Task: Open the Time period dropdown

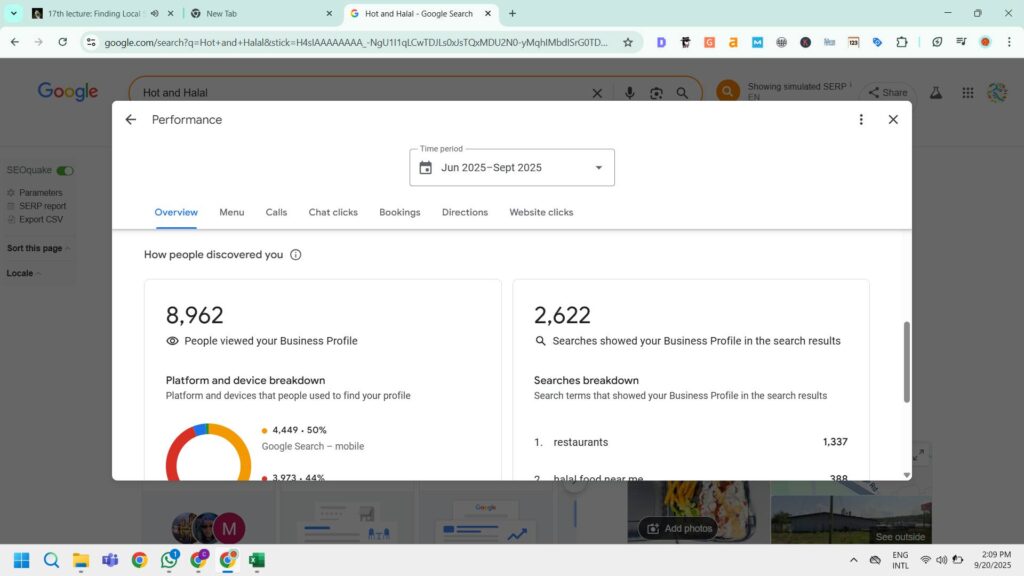Action: pyautogui.click(x=512, y=168)
